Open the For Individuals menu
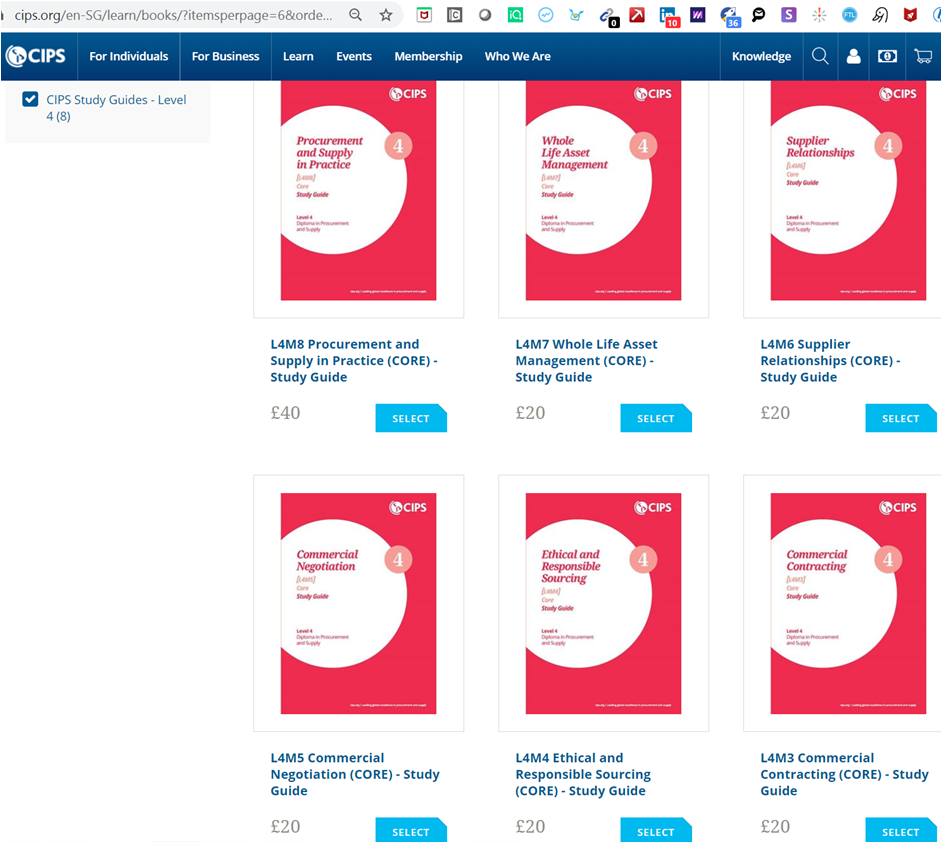 point(128,57)
